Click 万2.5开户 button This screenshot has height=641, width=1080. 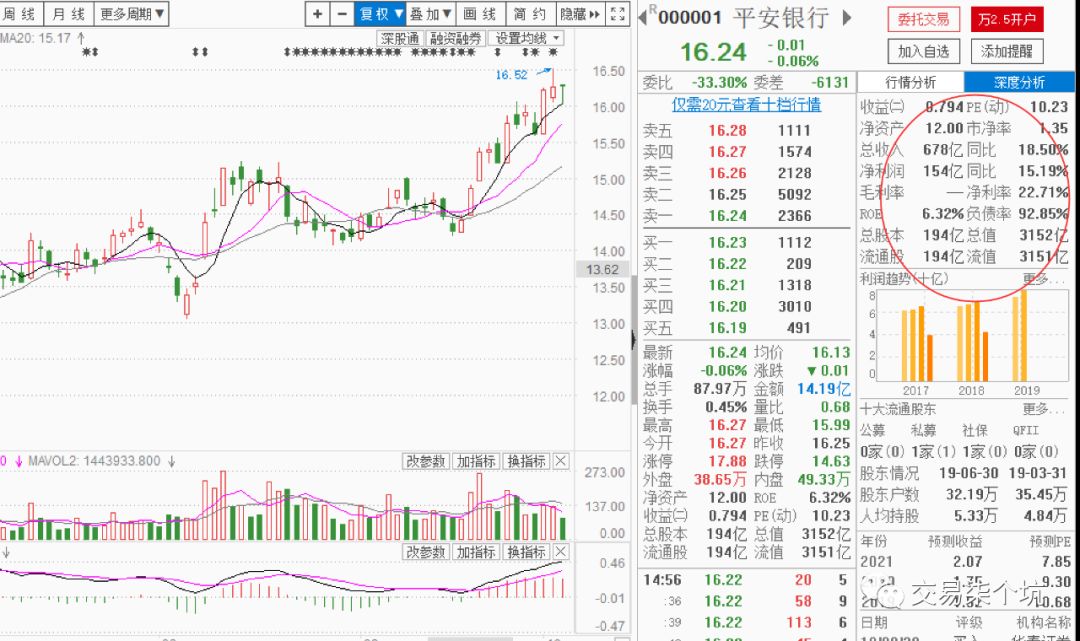[1007, 19]
